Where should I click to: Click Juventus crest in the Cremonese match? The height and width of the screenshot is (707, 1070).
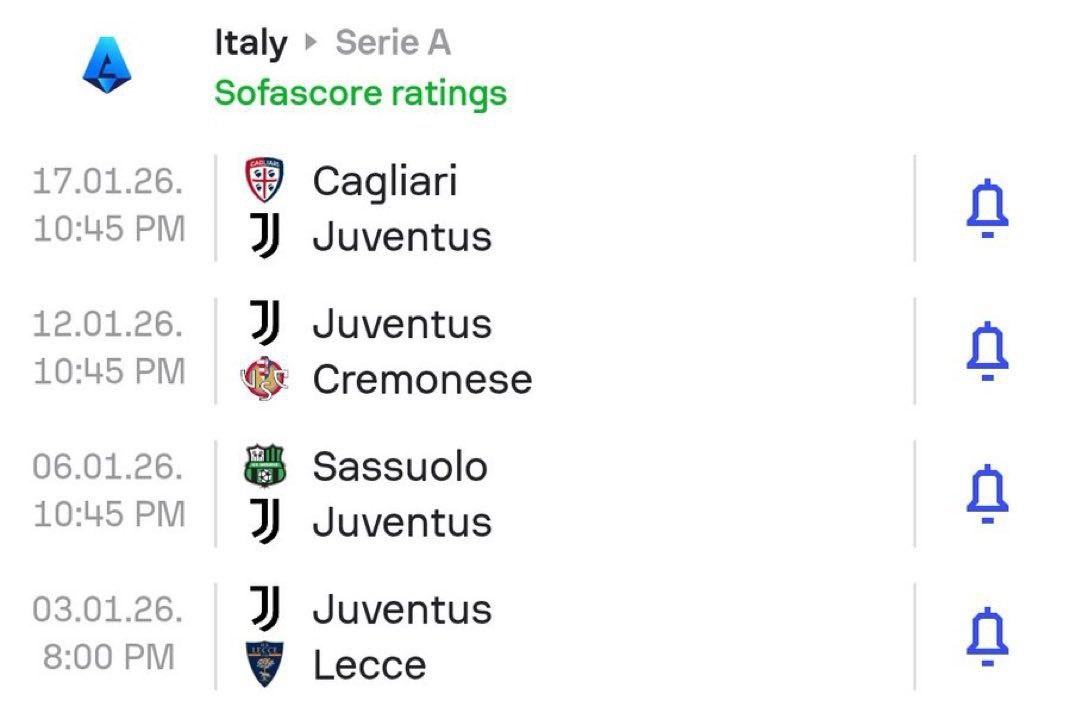(265, 324)
